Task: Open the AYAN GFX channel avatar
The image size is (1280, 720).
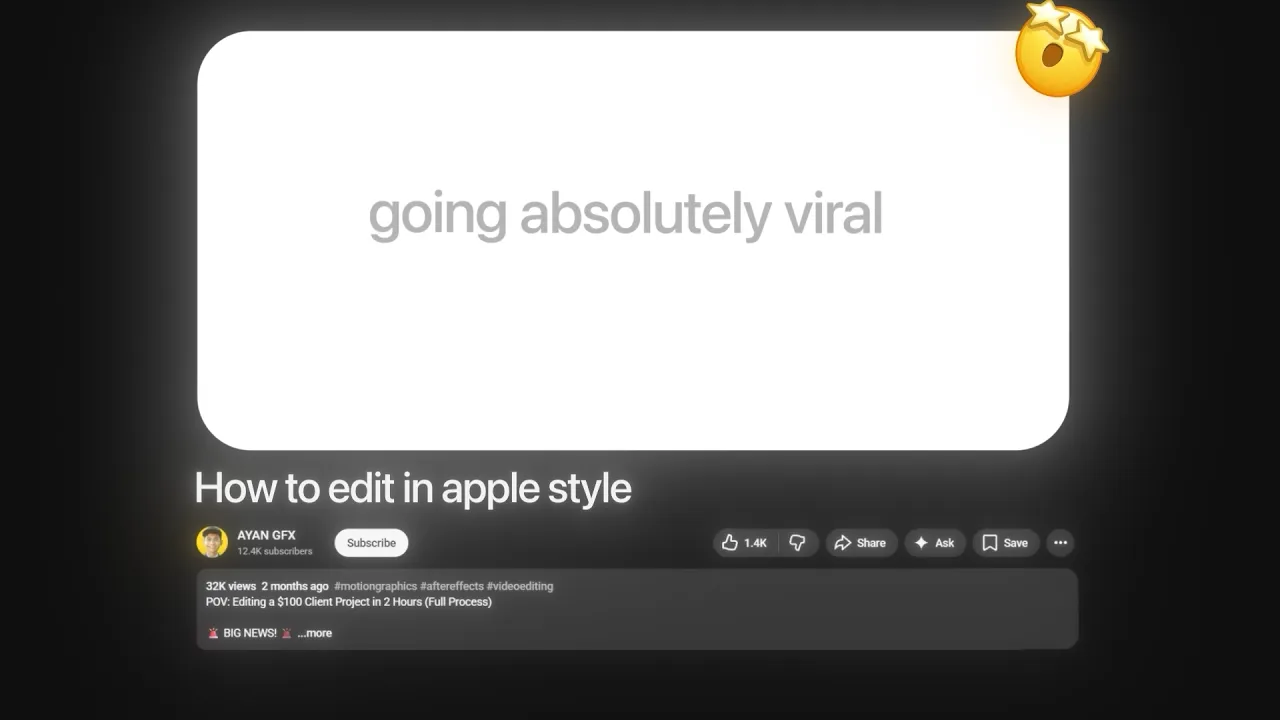Action: pyautogui.click(x=212, y=542)
